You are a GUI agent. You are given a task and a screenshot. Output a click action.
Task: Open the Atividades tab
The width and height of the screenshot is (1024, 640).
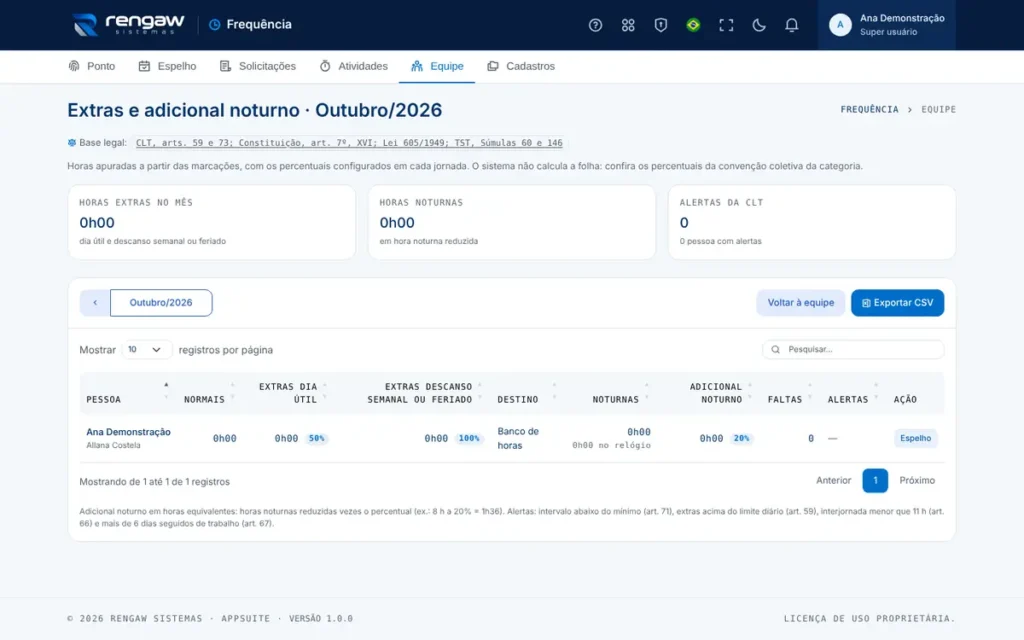coord(353,66)
